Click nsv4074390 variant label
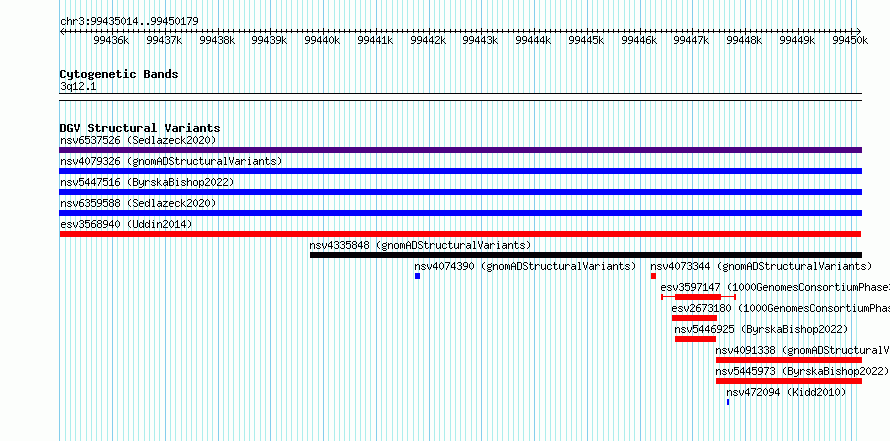This screenshot has width=890, height=441. click(x=525, y=266)
